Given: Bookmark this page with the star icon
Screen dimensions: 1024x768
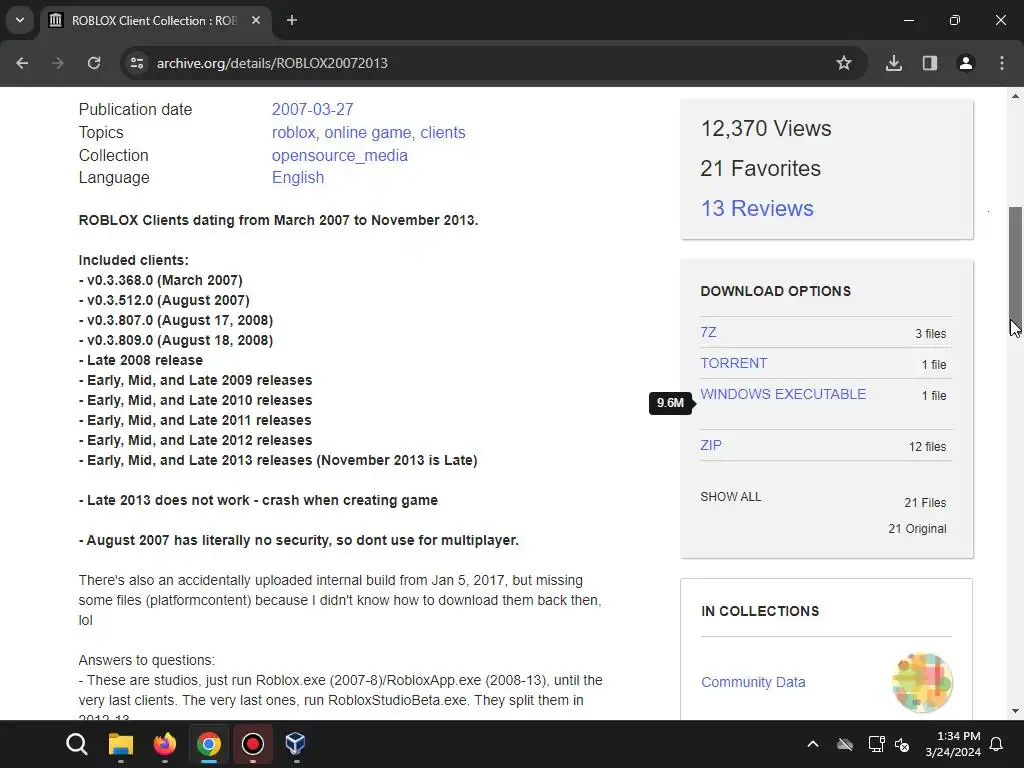Looking at the screenshot, I should pos(844,63).
